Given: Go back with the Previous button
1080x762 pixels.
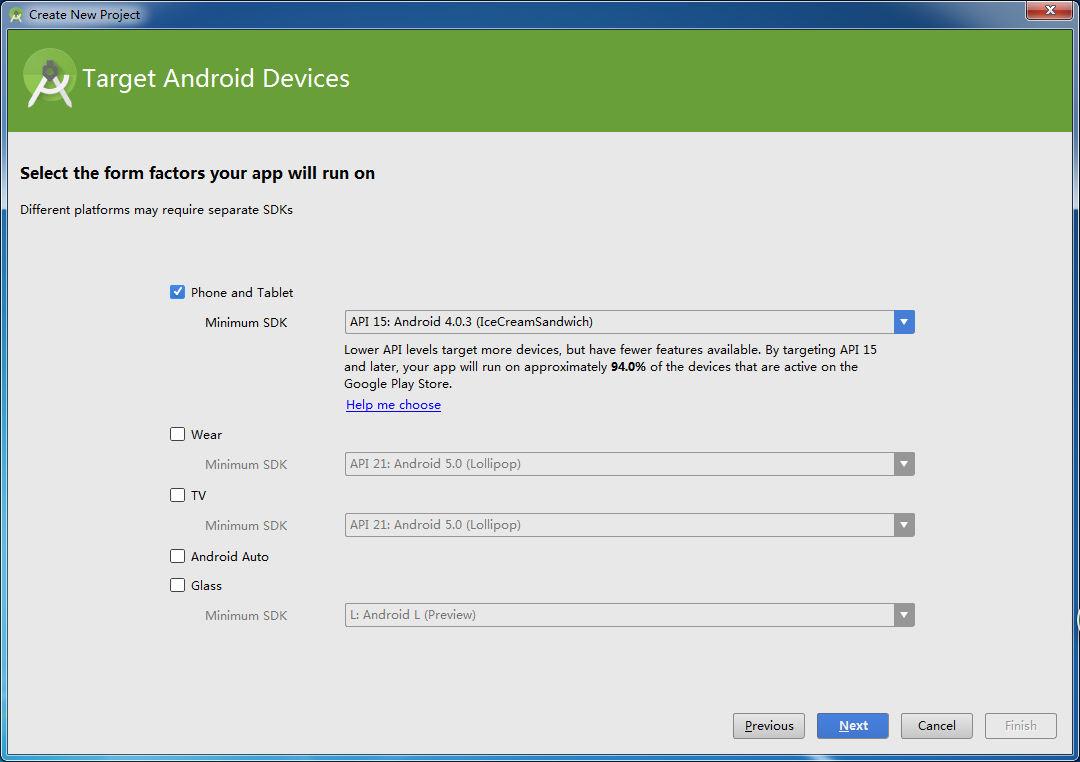Looking at the screenshot, I should pos(769,726).
